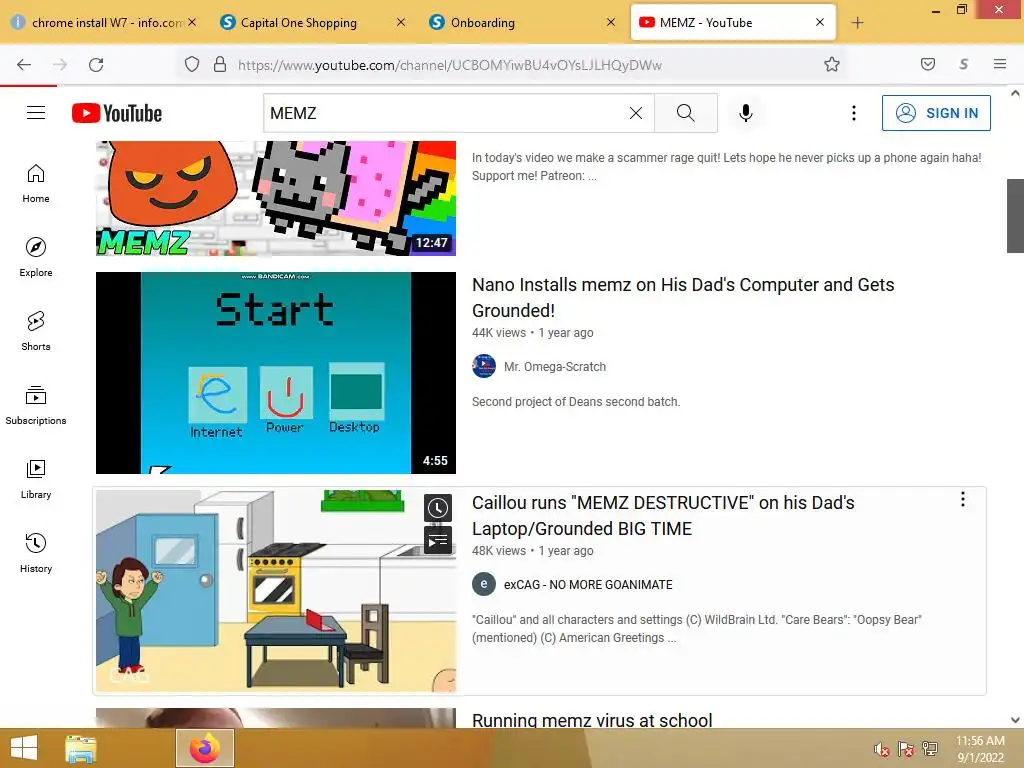Click network tray icon
This screenshot has height=768, width=1024.
click(x=929, y=749)
